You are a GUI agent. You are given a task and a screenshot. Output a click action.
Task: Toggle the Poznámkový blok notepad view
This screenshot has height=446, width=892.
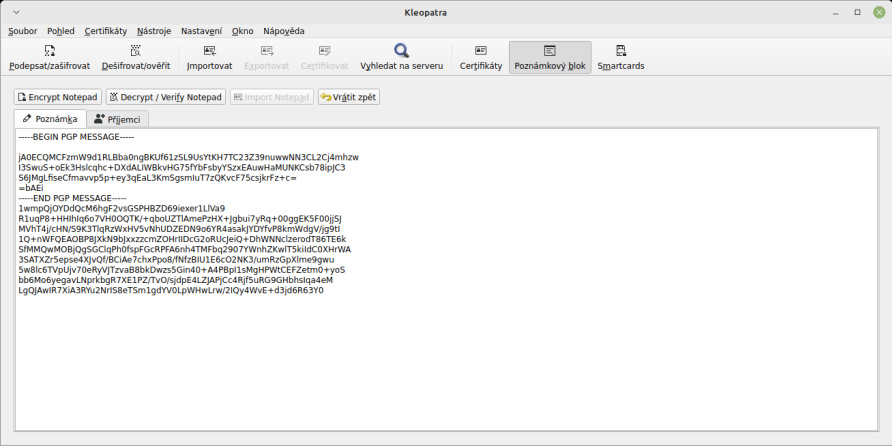coord(550,57)
